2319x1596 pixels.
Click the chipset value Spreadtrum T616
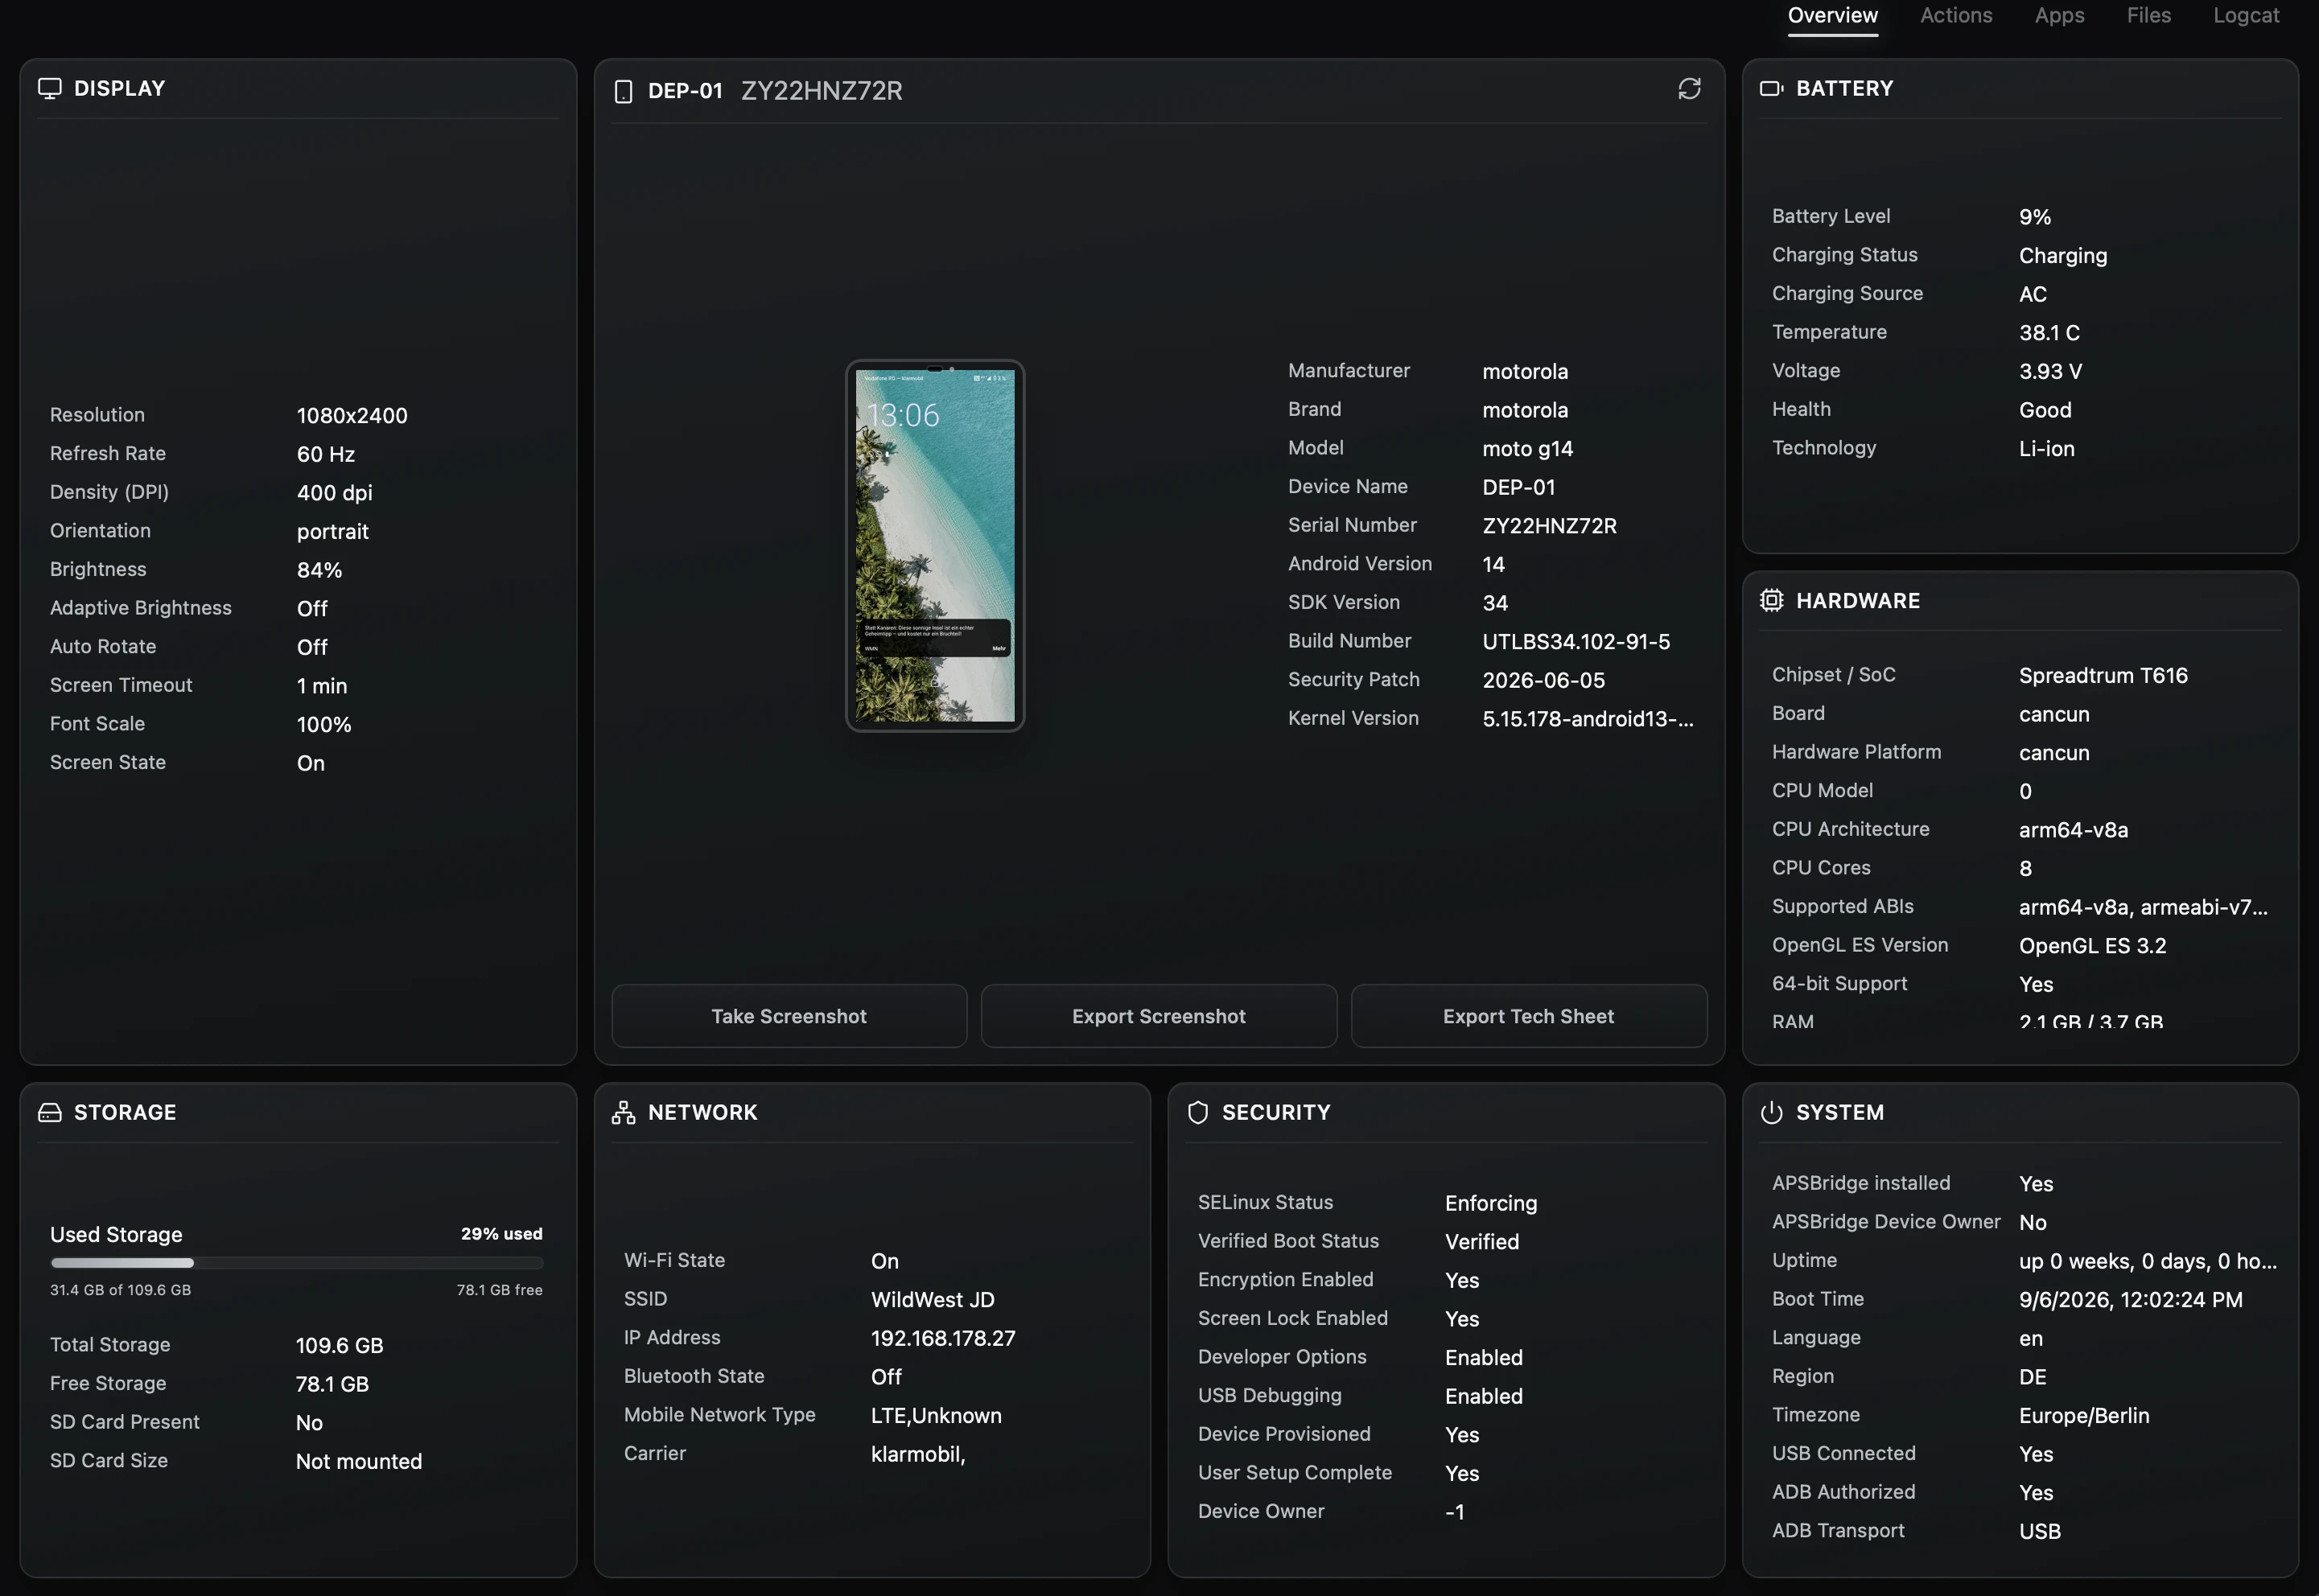coord(2103,676)
